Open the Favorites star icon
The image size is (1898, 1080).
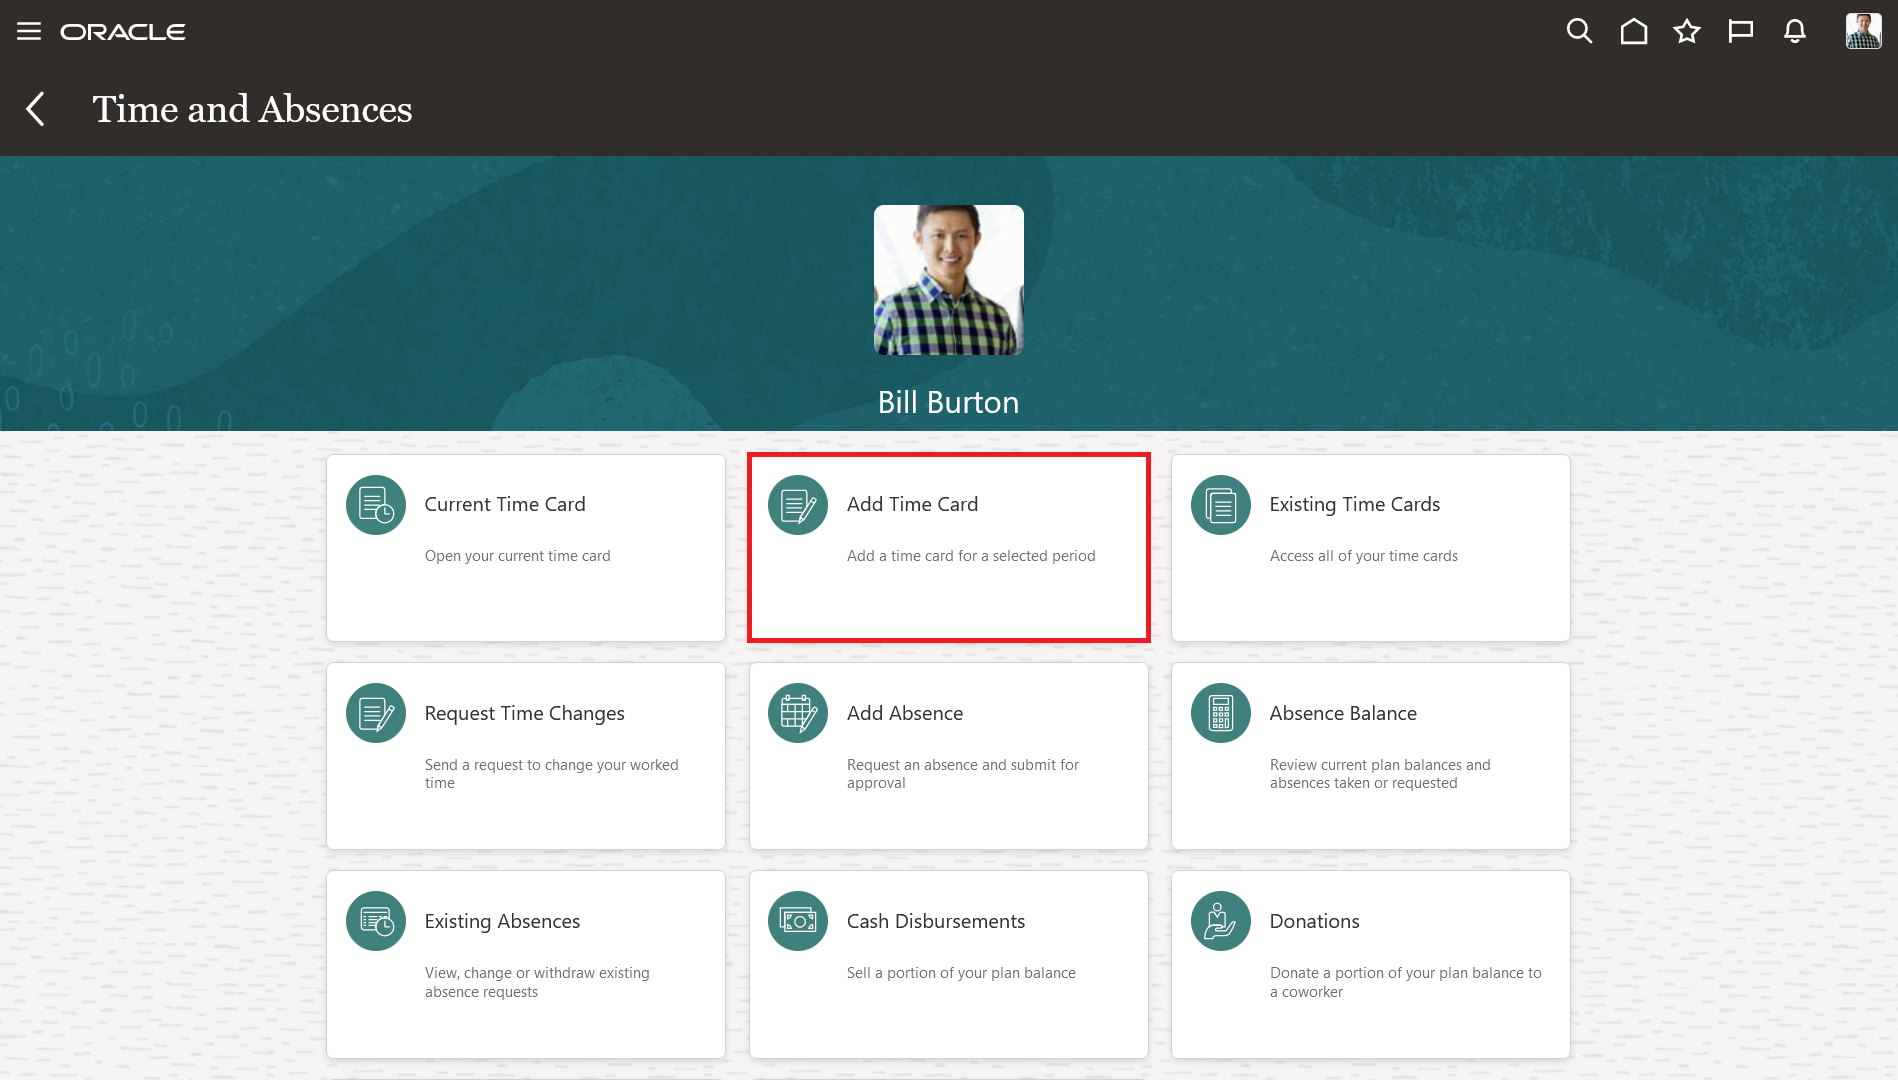(1687, 31)
